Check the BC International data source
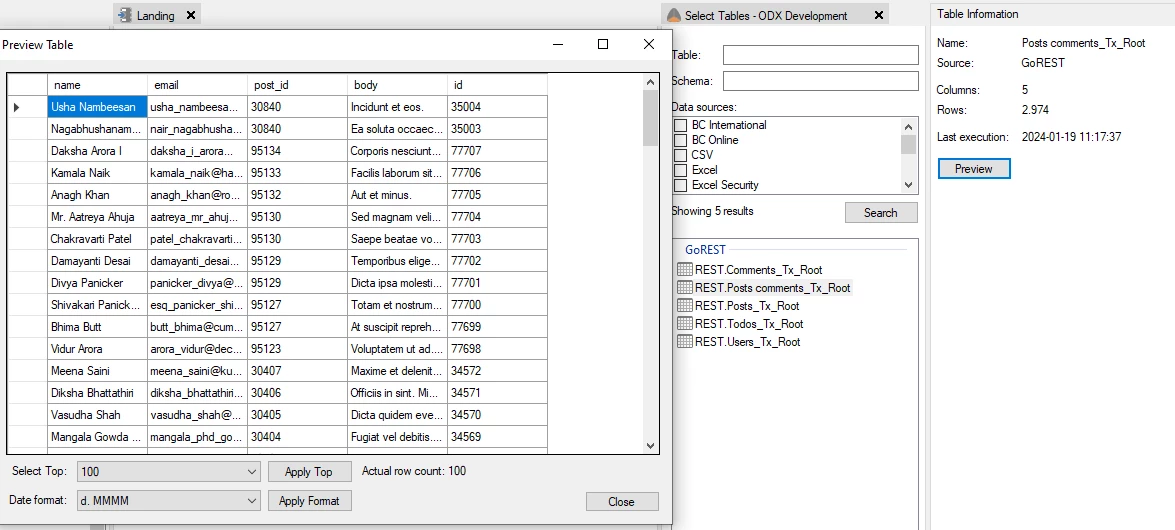This screenshot has width=1175, height=530. tap(680, 125)
